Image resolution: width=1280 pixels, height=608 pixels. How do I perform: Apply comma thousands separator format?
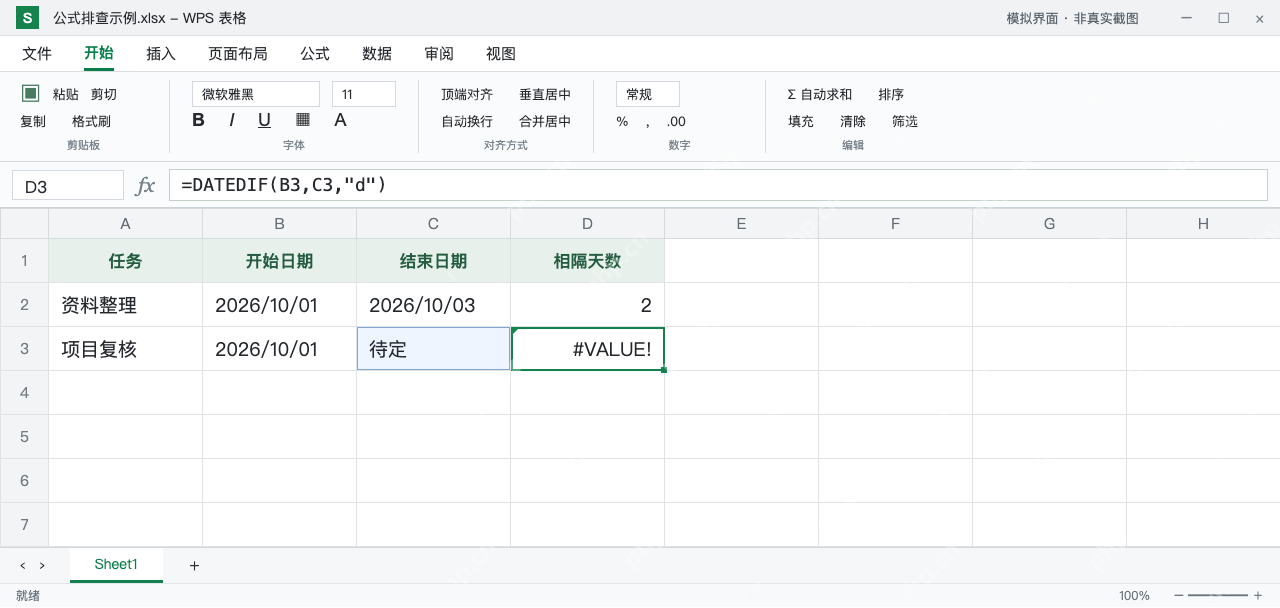coord(647,122)
